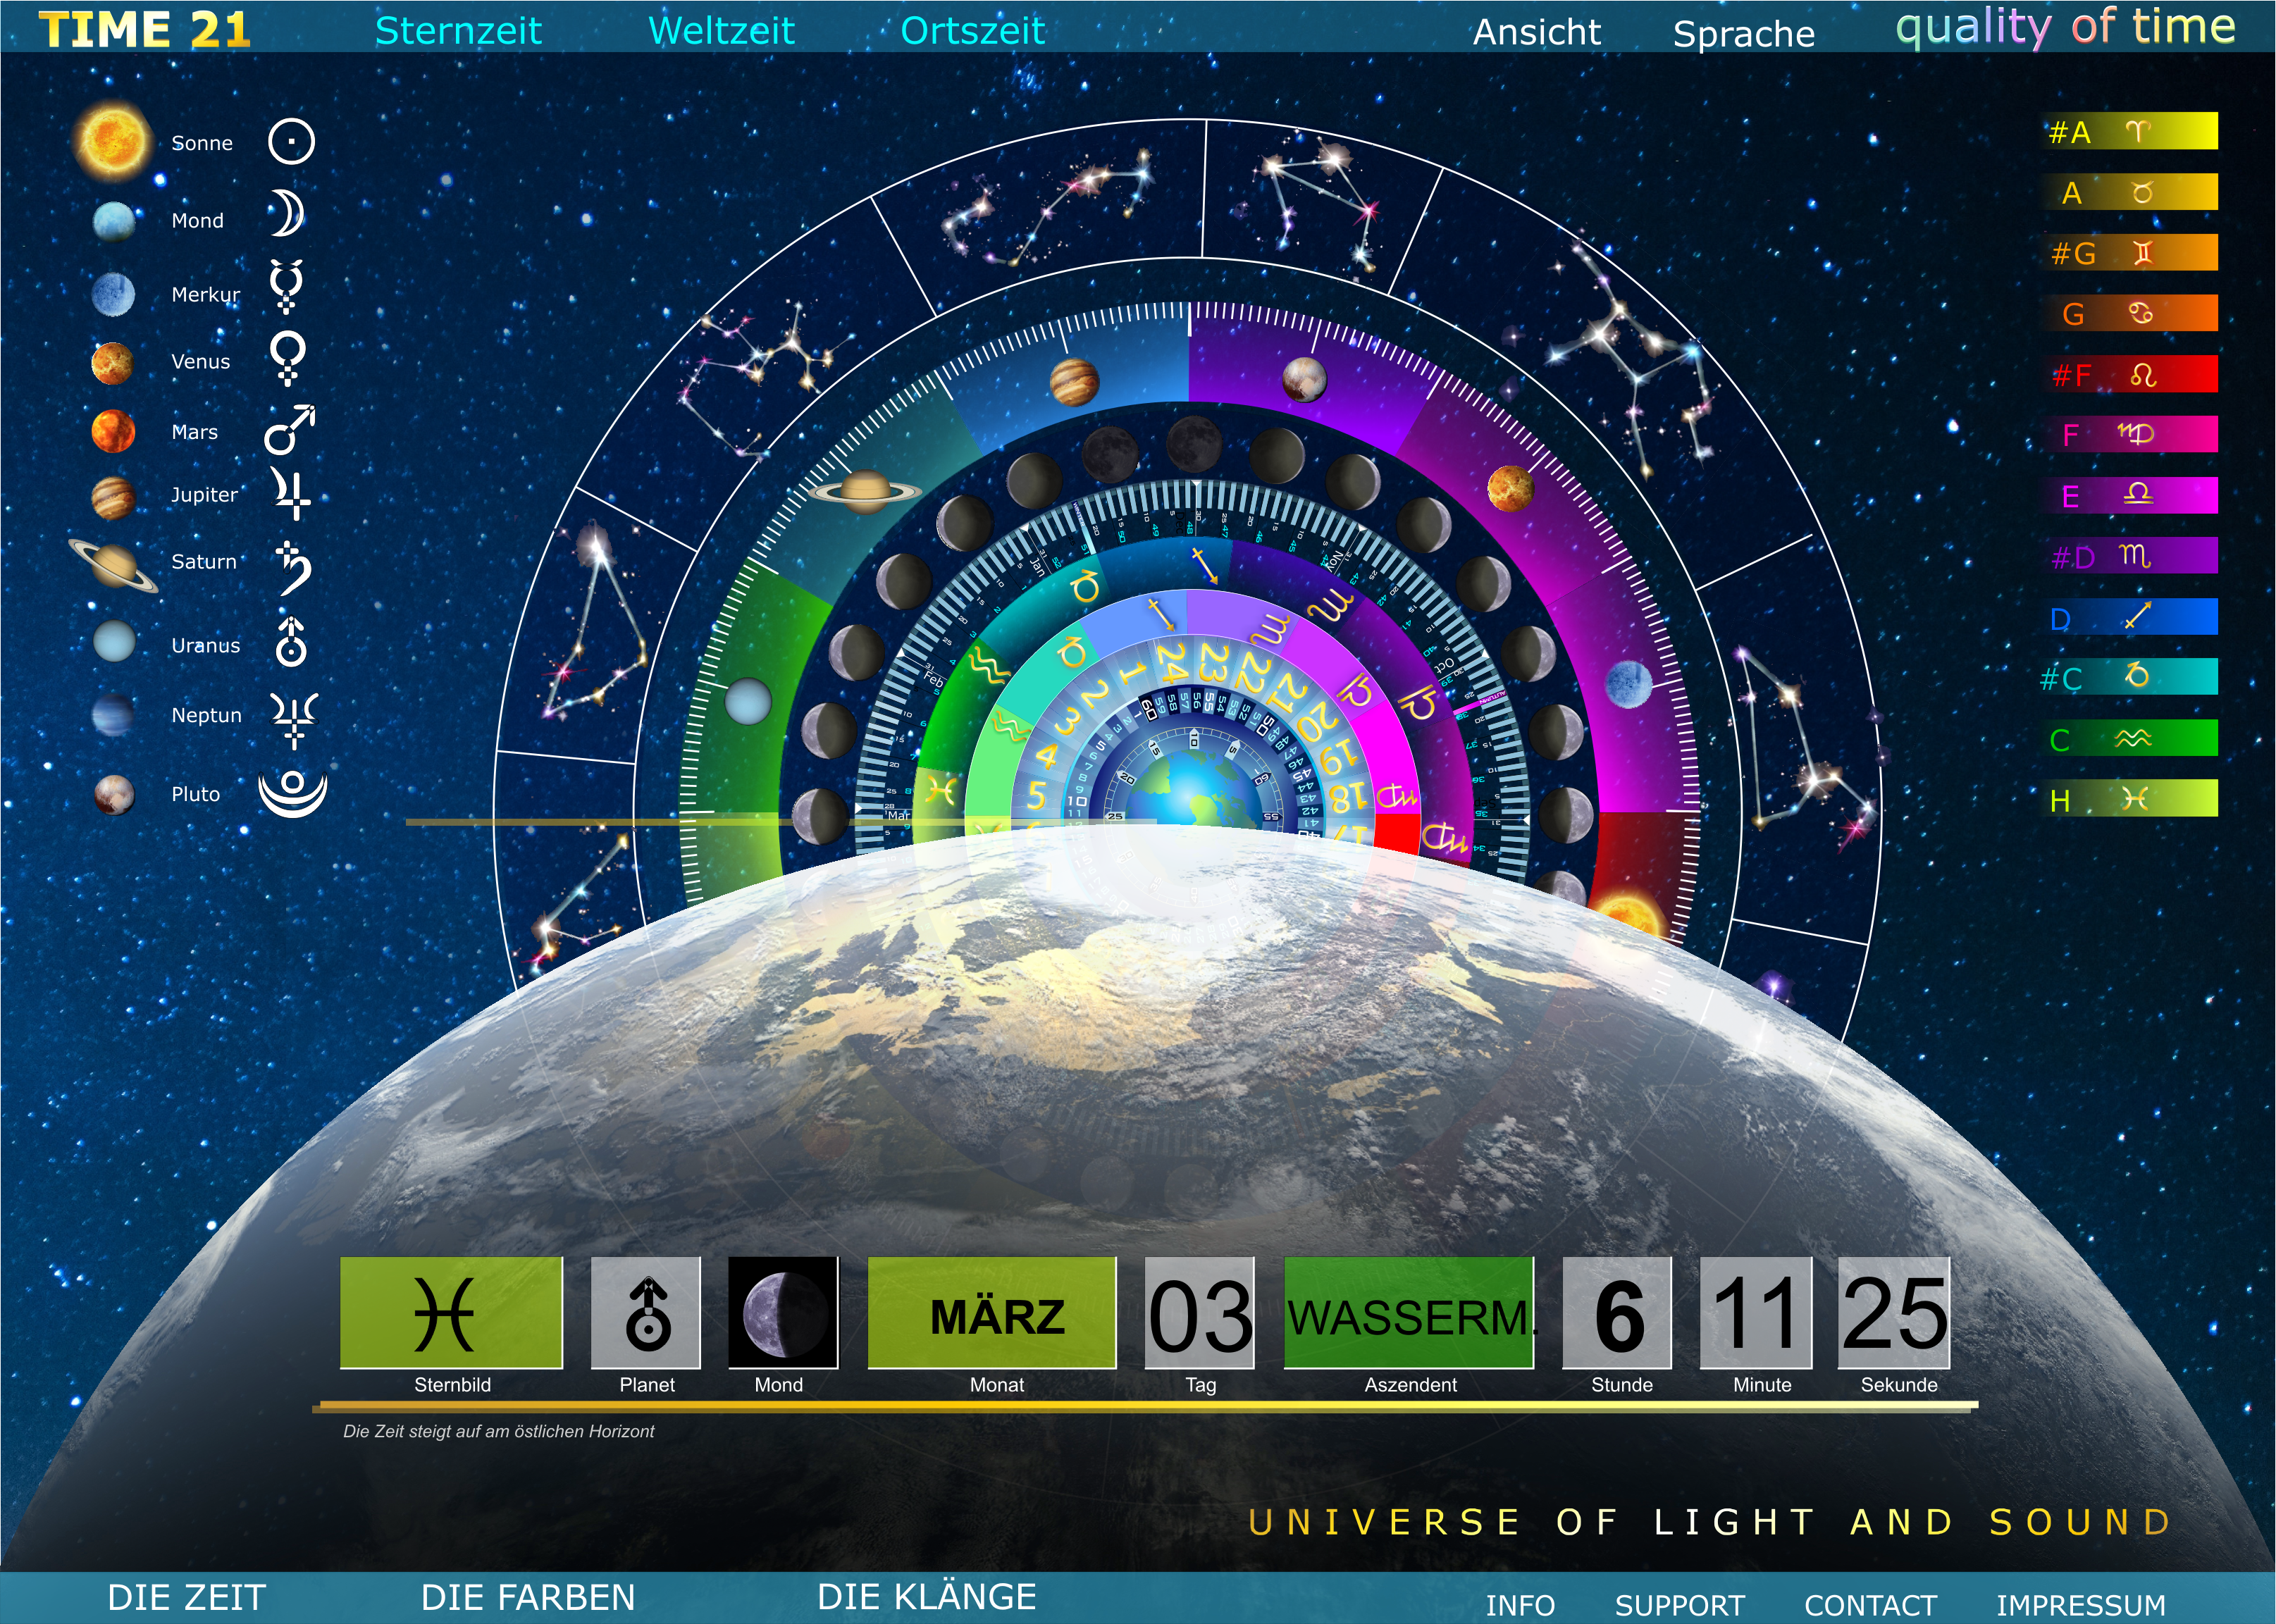Click the Minute tile showing 11
This screenshot has height=1624, width=2276.
pyautogui.click(x=1756, y=1312)
